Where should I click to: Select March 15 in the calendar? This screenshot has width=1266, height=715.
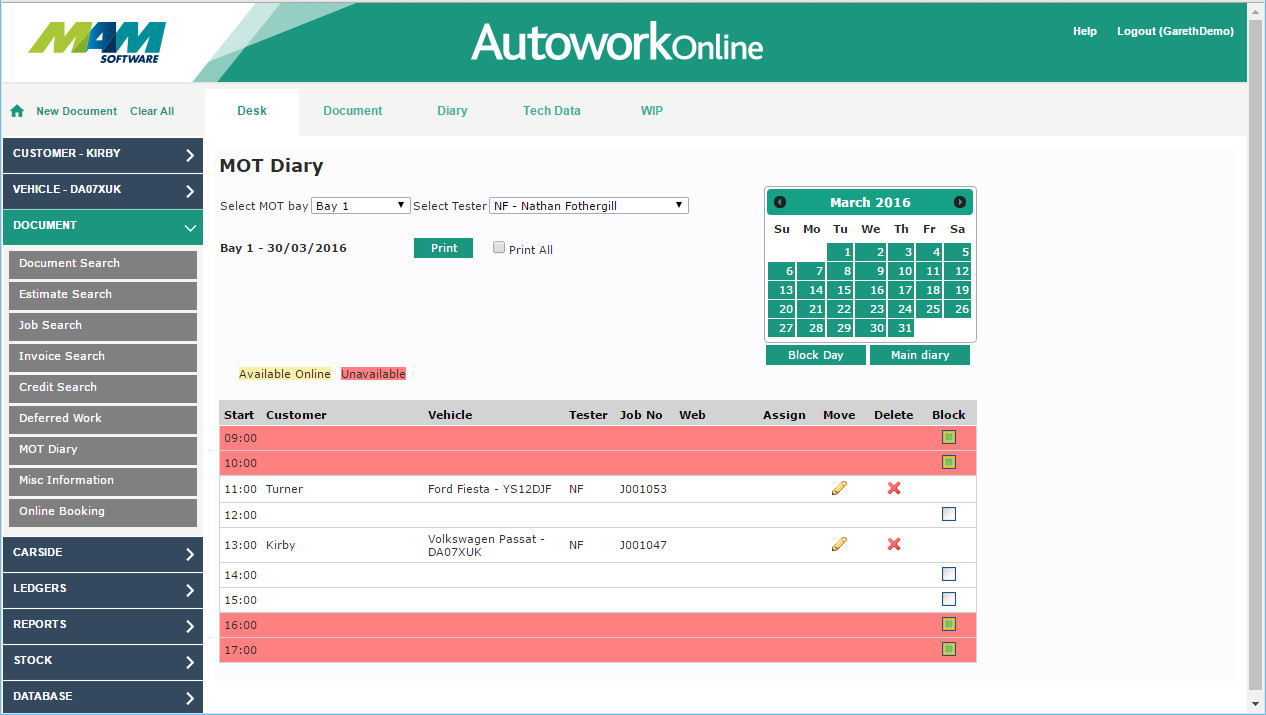click(x=842, y=290)
